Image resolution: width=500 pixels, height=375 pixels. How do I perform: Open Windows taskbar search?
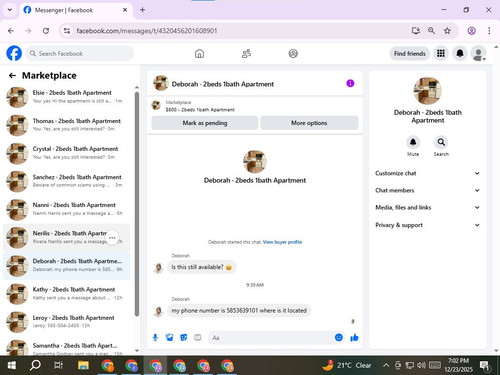pyautogui.click(x=35, y=365)
